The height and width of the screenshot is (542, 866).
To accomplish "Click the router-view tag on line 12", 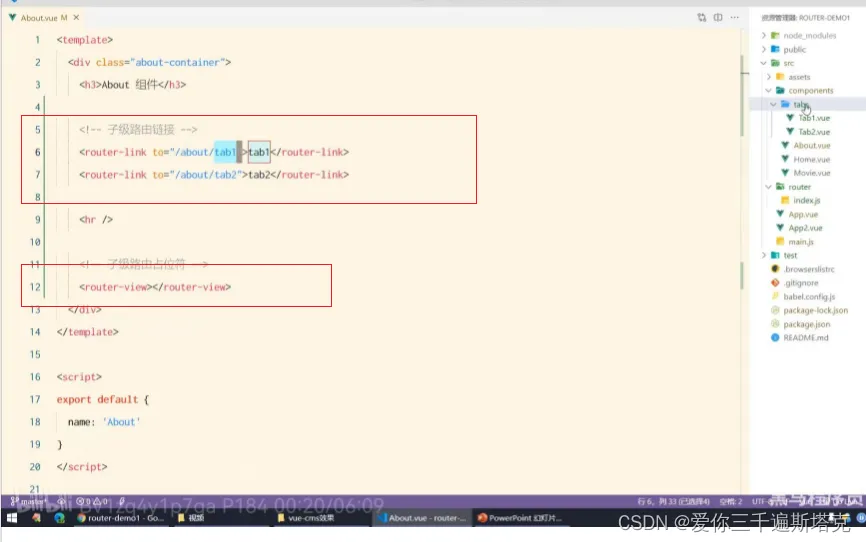I will 155,287.
